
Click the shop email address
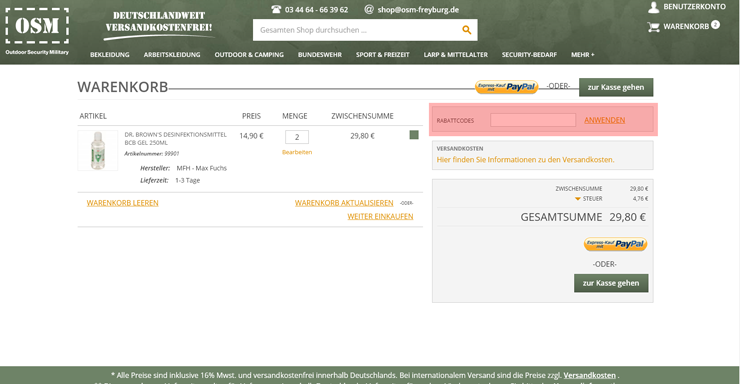418,9
